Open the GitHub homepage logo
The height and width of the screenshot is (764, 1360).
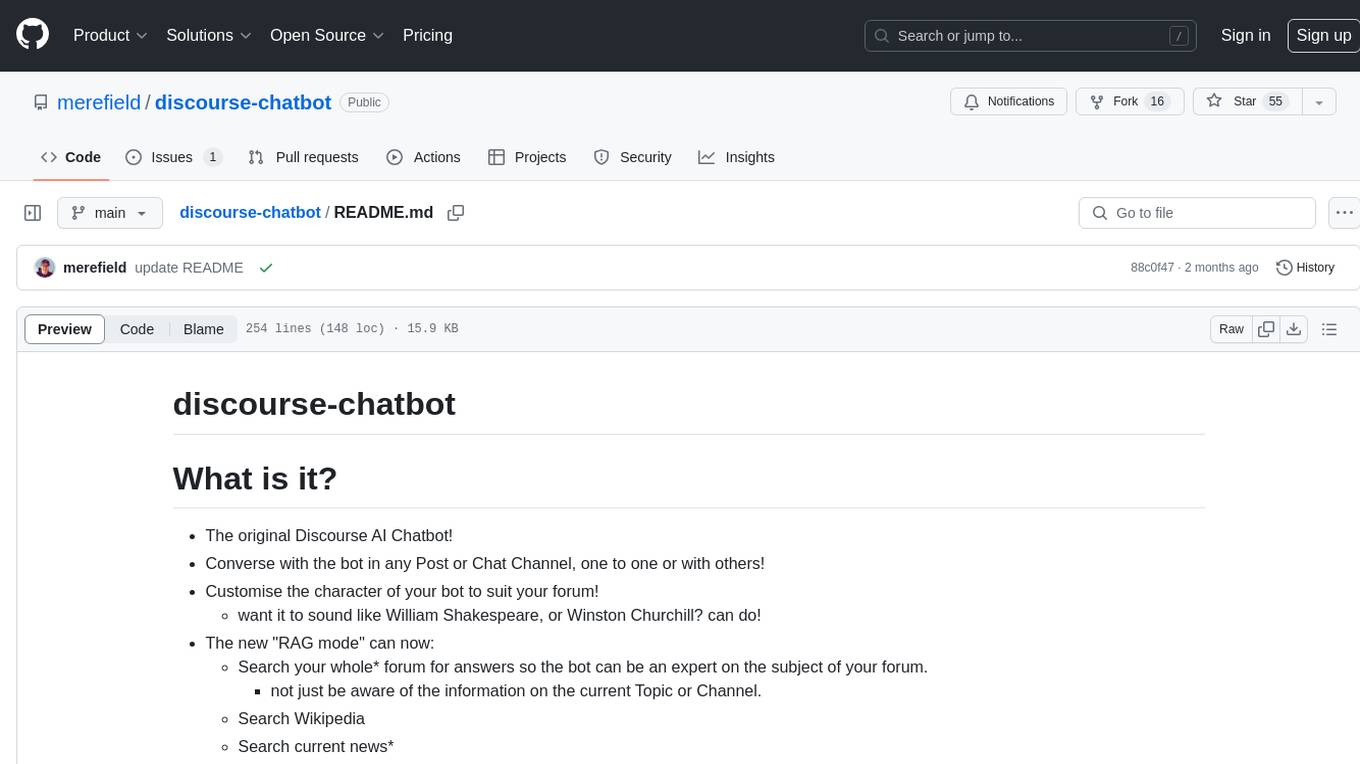click(x=32, y=35)
